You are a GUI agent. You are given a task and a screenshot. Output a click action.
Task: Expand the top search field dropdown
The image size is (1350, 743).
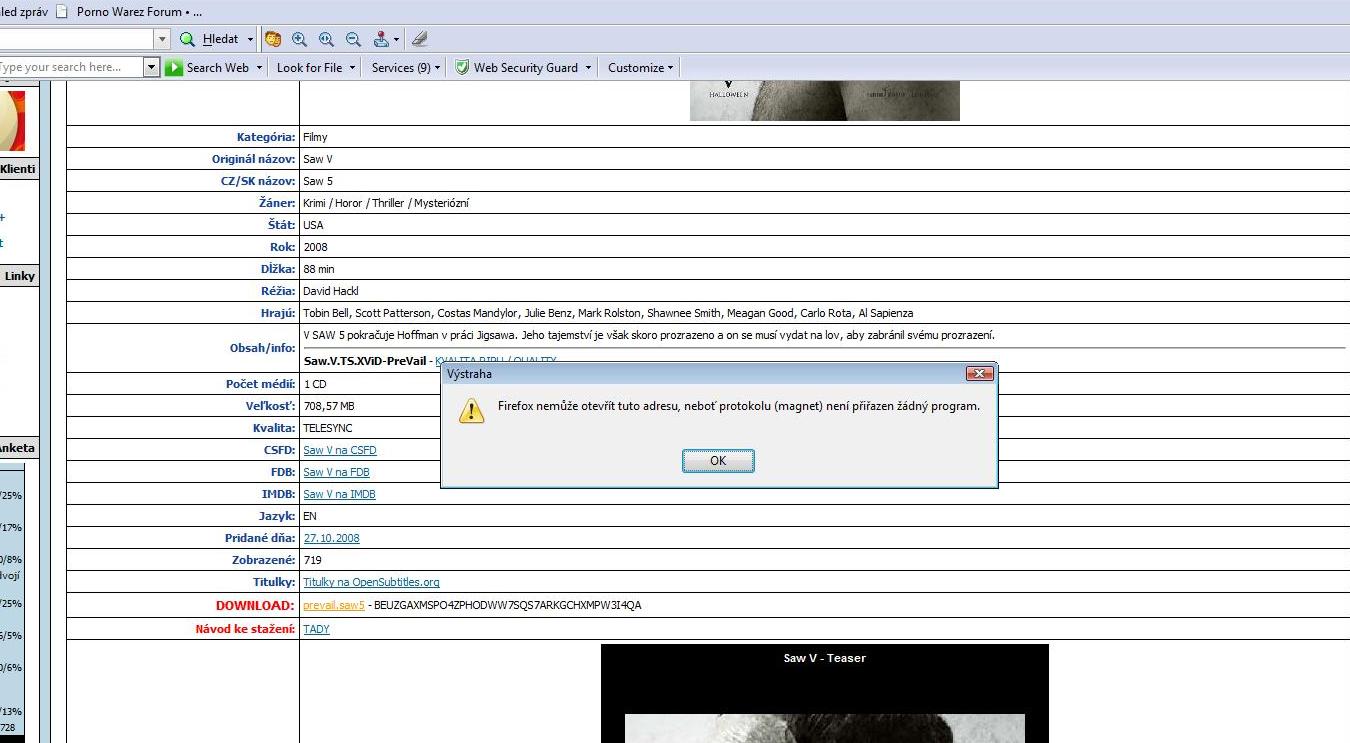coord(162,39)
